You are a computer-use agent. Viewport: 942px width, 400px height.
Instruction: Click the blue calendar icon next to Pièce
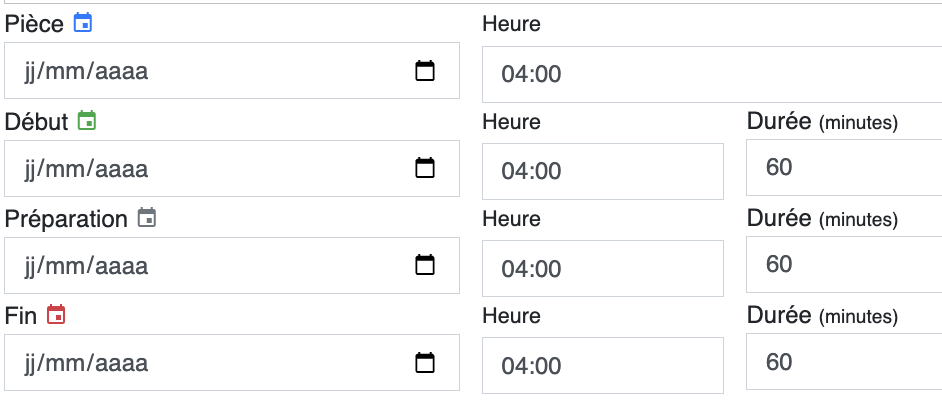83,23
